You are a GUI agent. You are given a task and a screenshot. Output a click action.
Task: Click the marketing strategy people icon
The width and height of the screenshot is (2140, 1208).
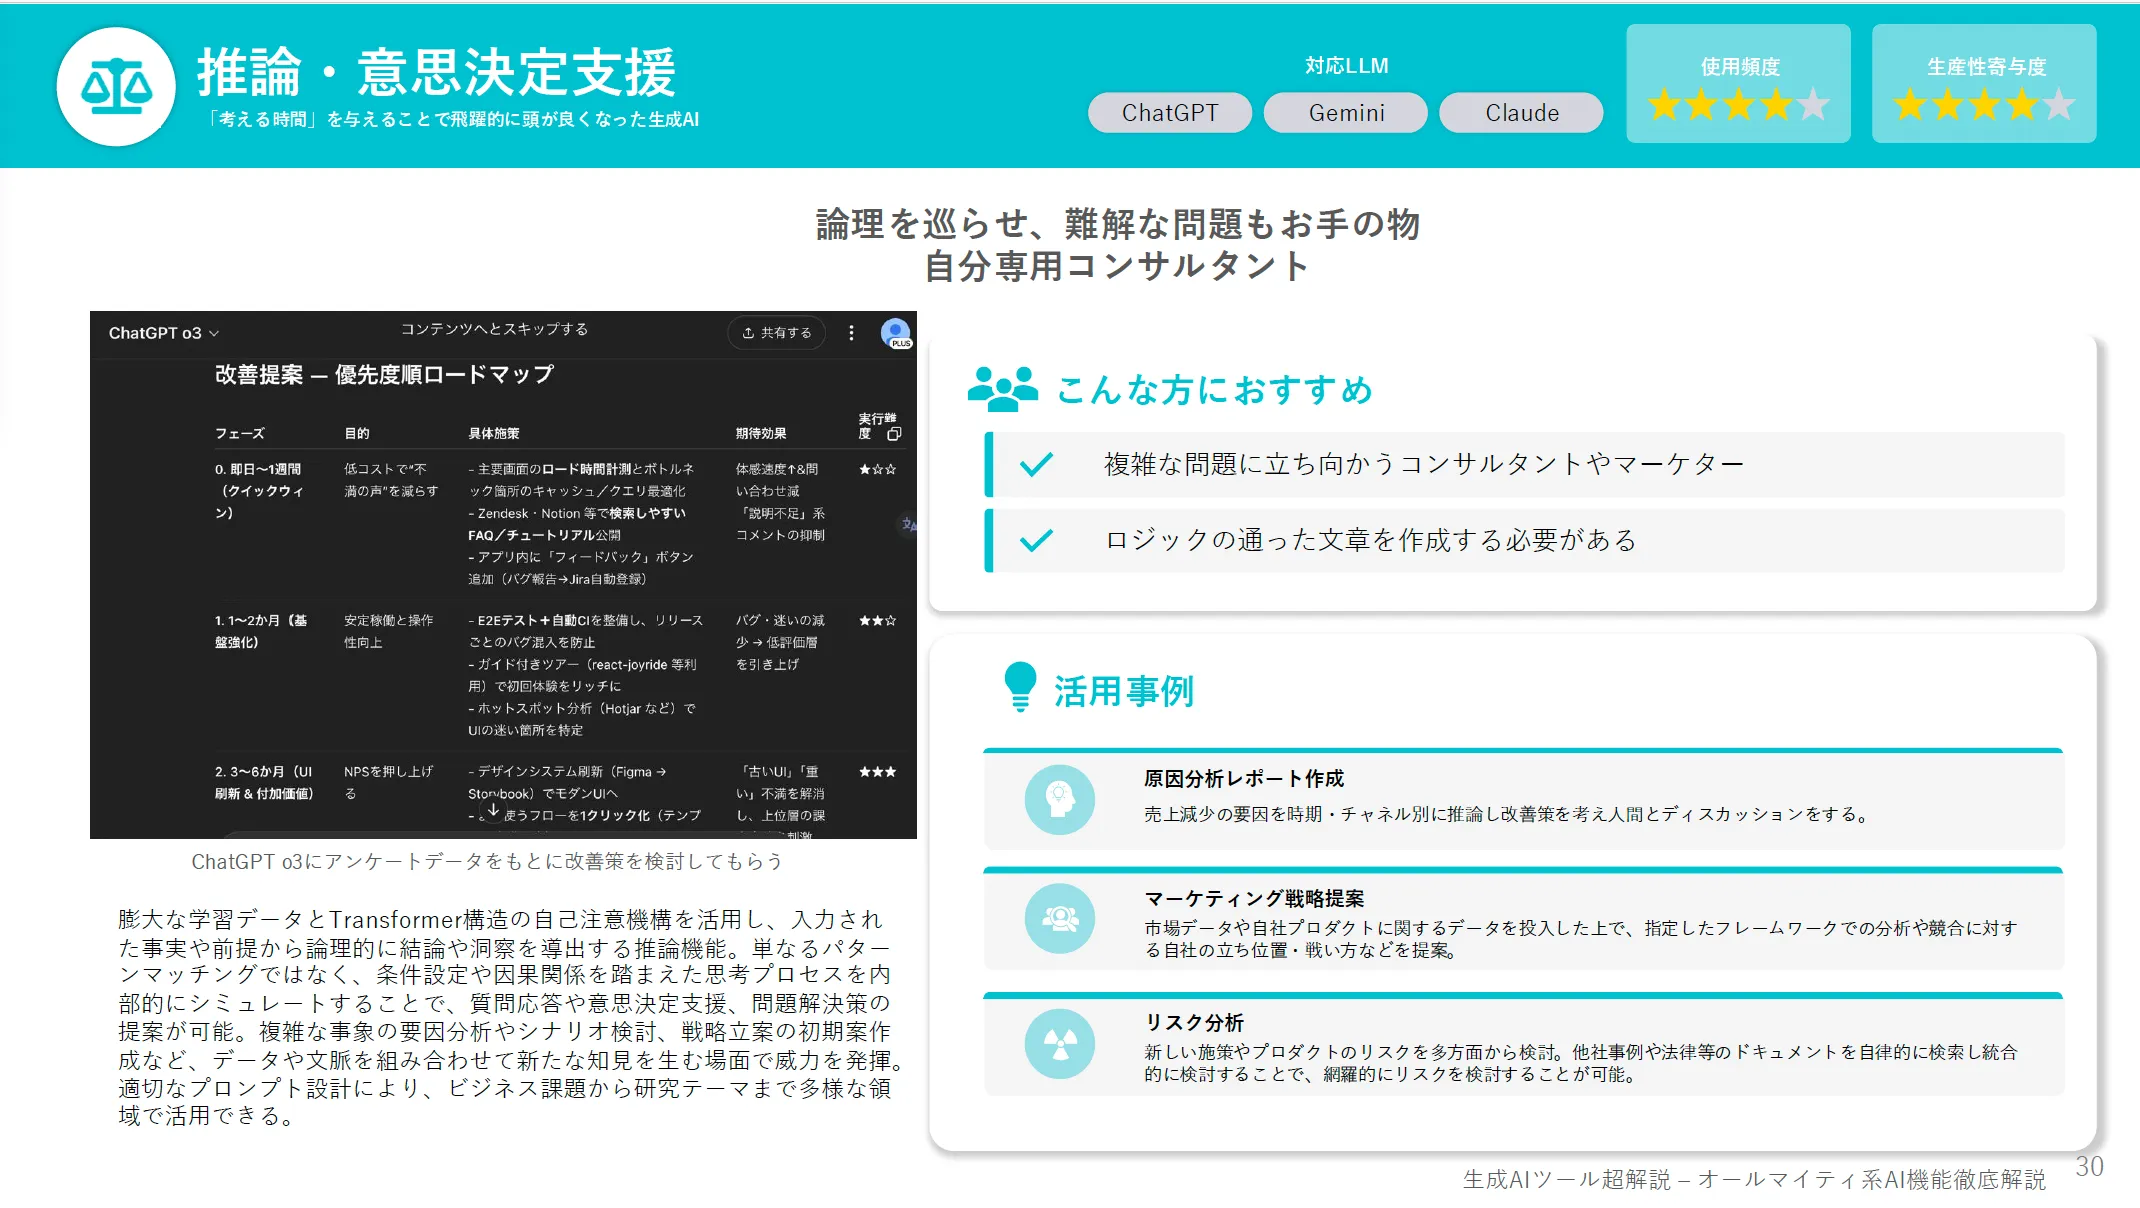pos(1059,918)
